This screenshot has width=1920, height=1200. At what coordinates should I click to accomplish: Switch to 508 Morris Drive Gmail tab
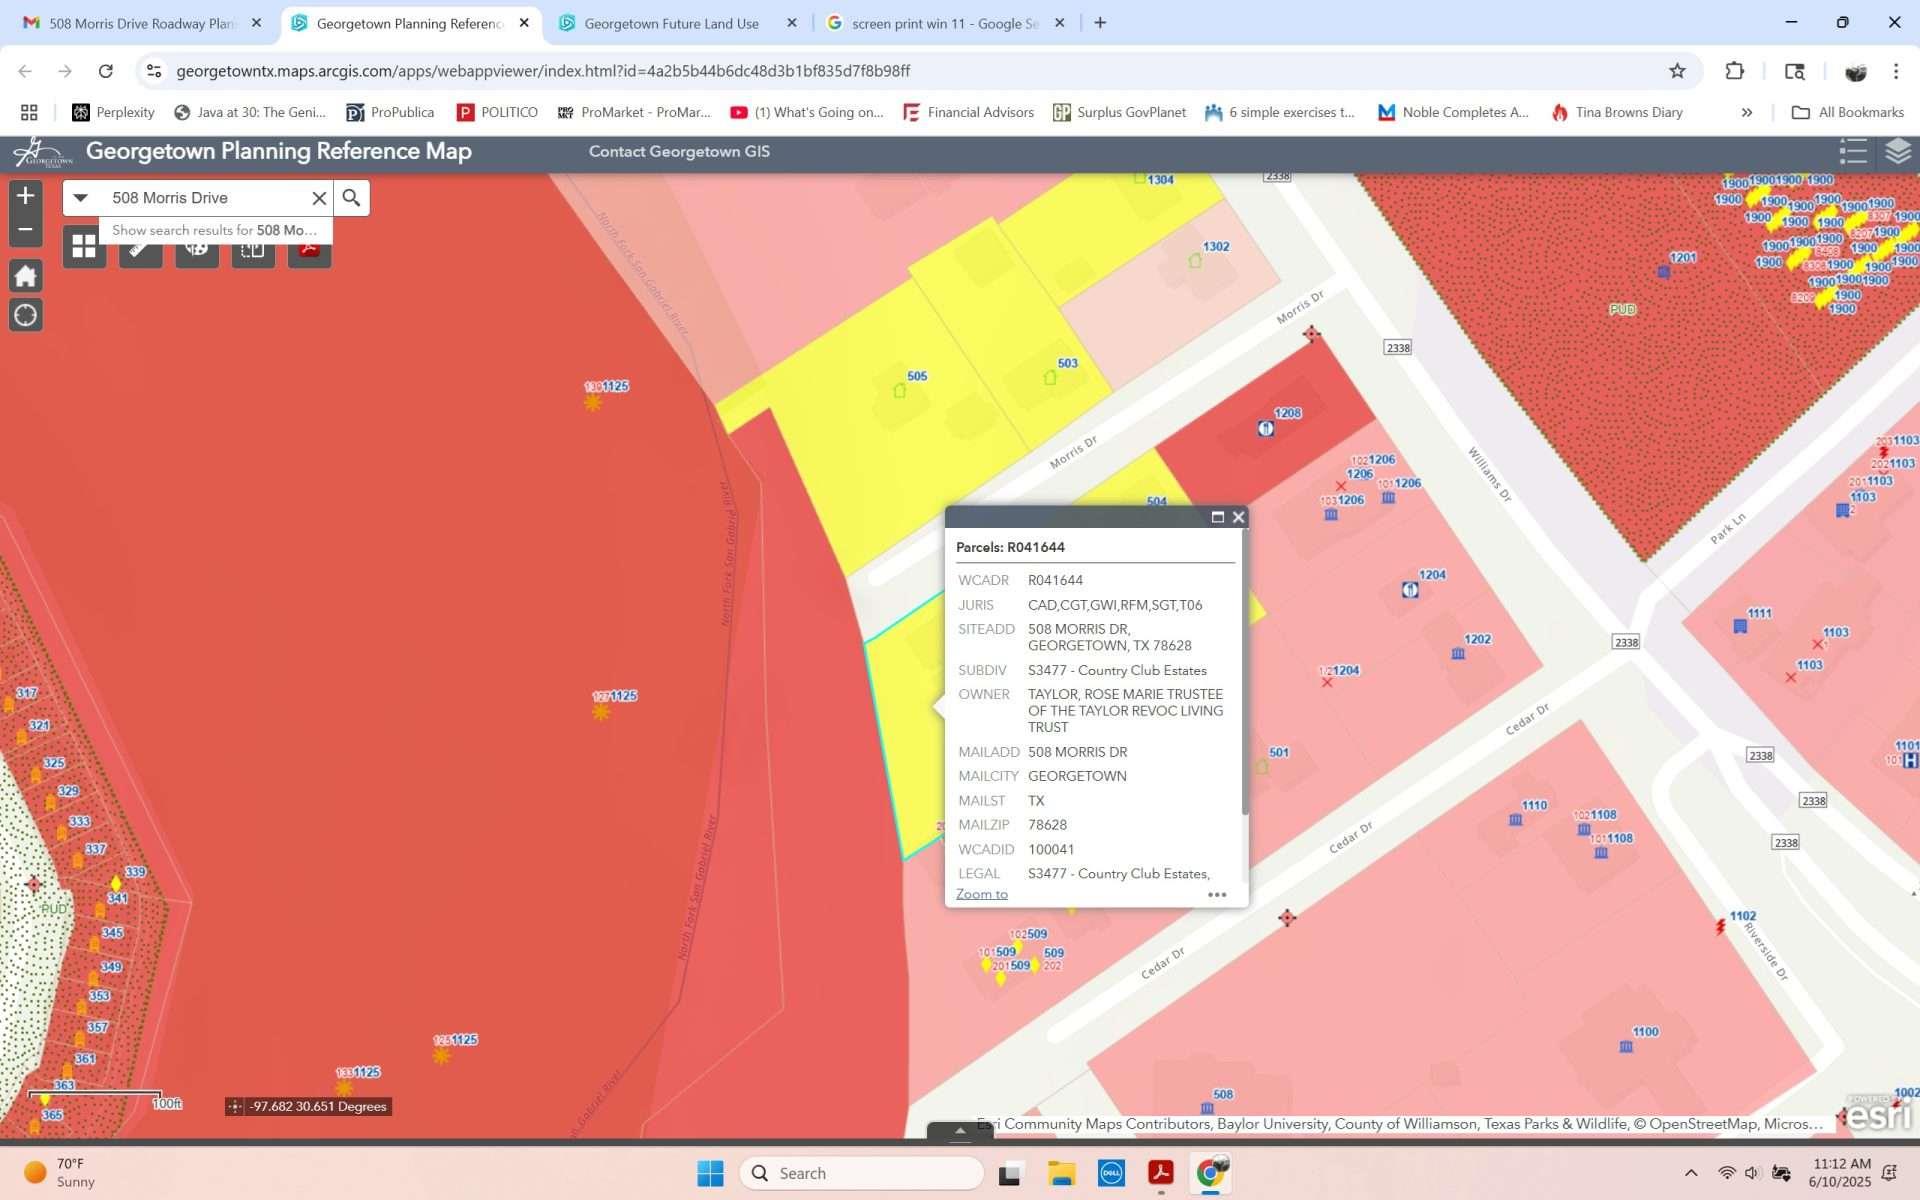click(140, 23)
